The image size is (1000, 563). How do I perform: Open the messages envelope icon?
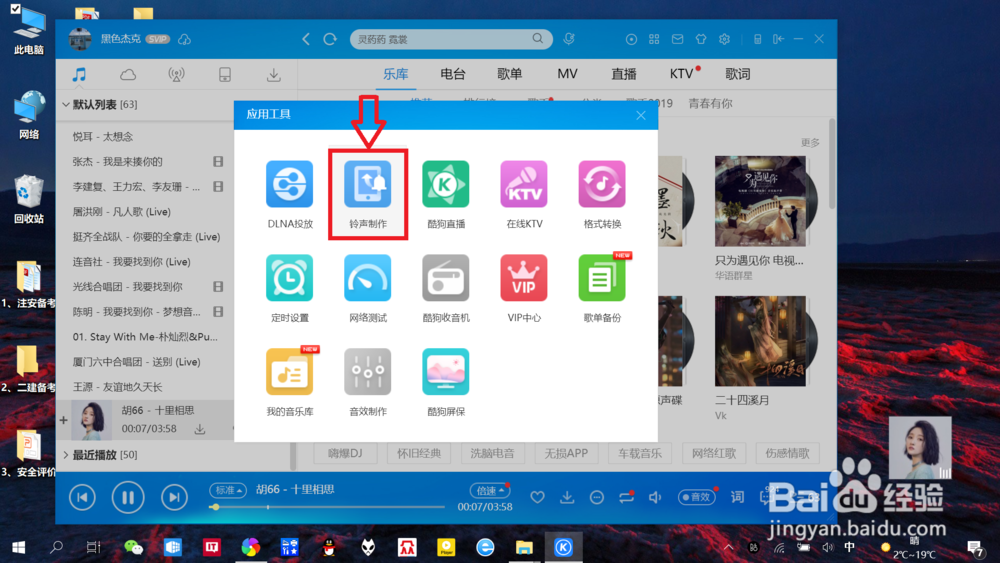coord(677,39)
